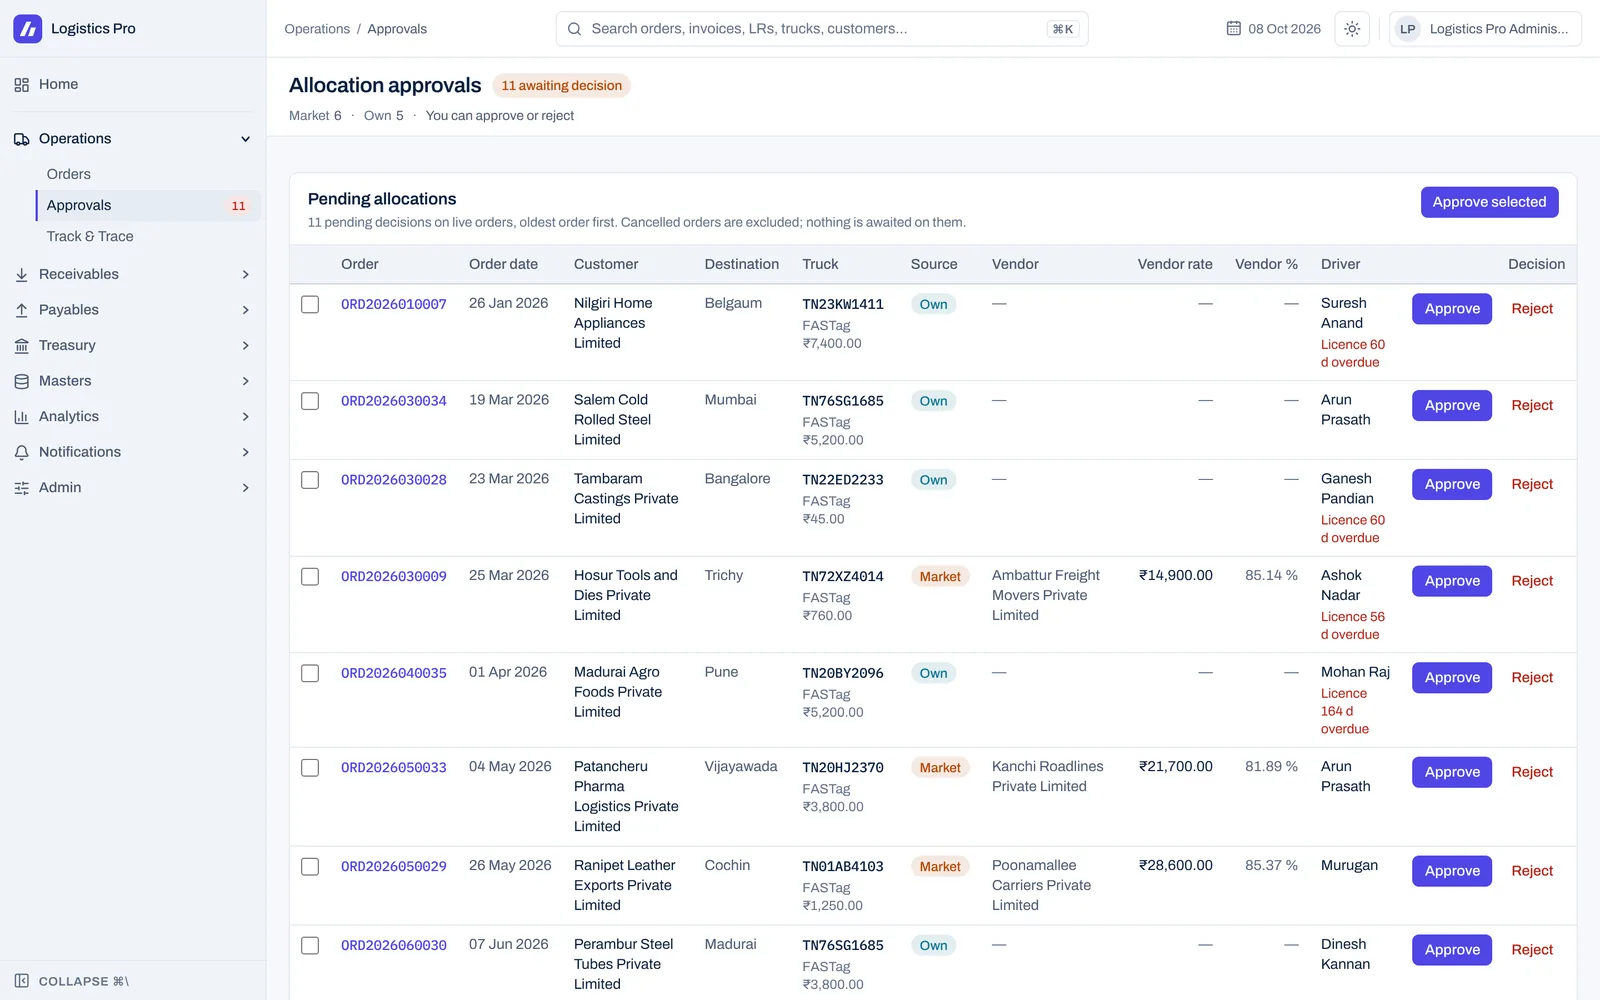Click the calendar icon beside 08 Oct 2026

pyautogui.click(x=1234, y=29)
